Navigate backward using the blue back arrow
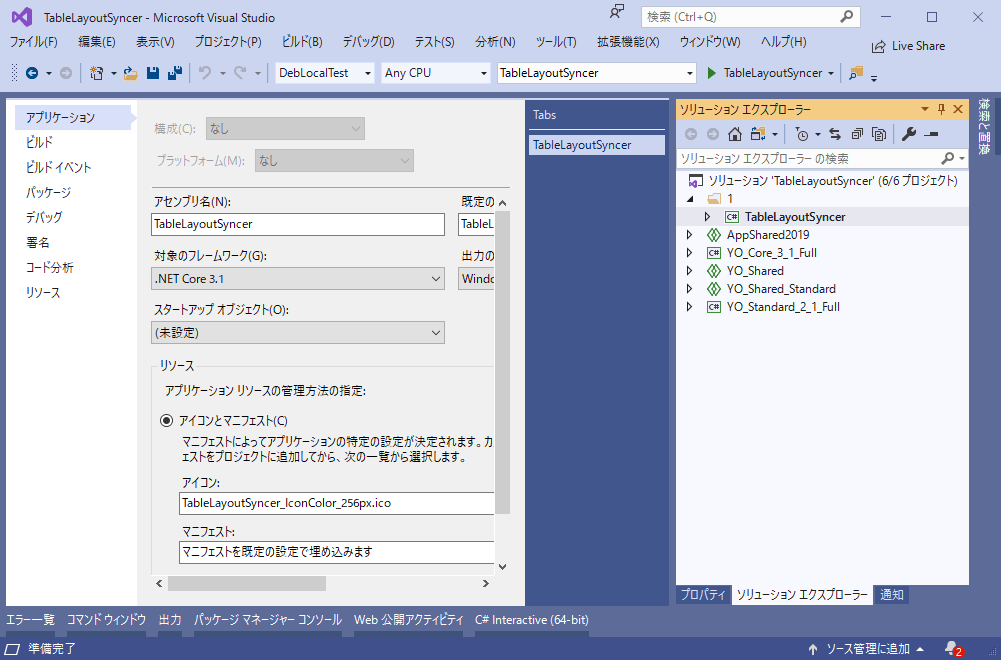1001x660 pixels. tap(31, 73)
